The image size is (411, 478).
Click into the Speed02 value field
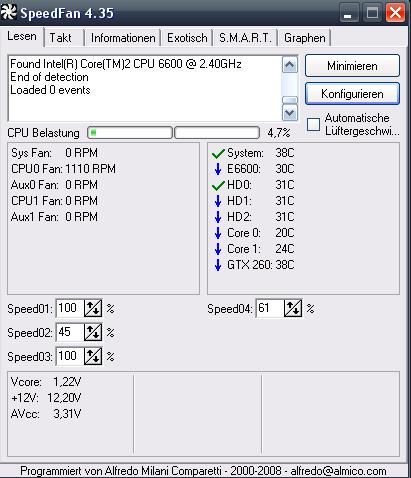tap(70, 332)
